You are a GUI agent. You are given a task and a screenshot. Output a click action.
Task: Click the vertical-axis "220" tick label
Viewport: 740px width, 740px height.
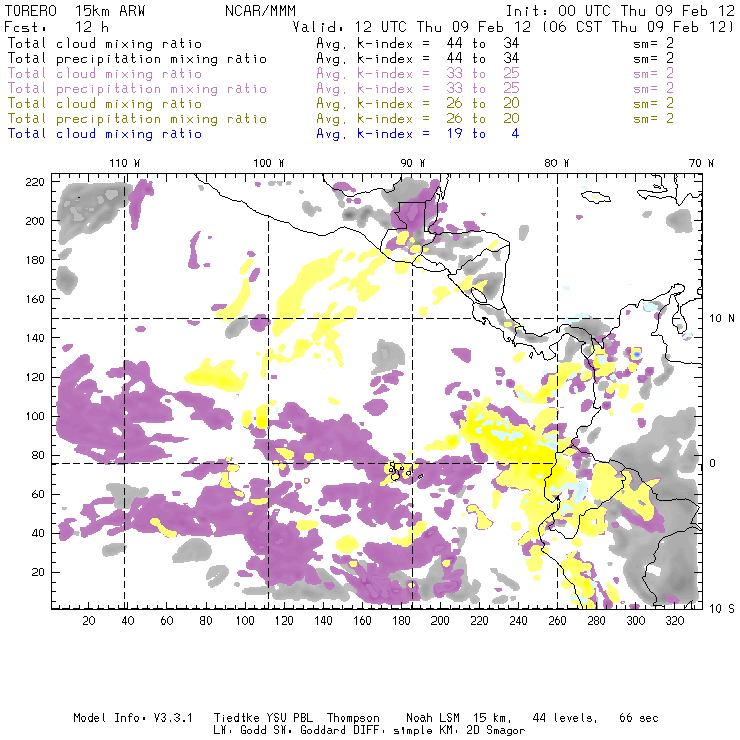[x=35, y=182]
